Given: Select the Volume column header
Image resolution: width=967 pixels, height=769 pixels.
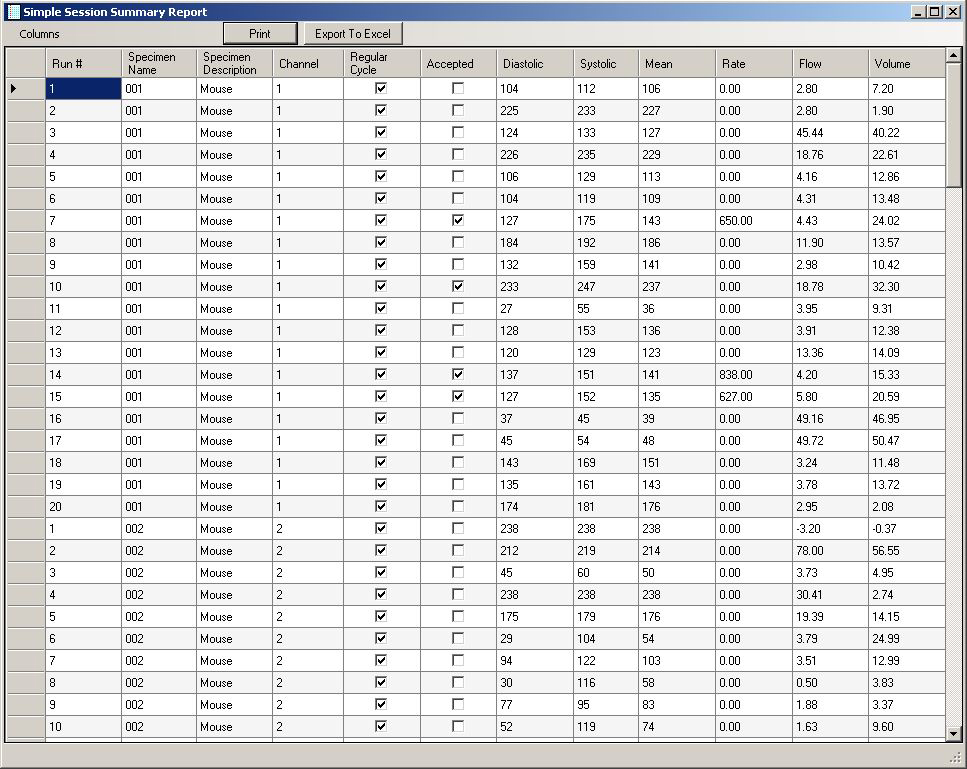Looking at the screenshot, I should [x=905, y=64].
